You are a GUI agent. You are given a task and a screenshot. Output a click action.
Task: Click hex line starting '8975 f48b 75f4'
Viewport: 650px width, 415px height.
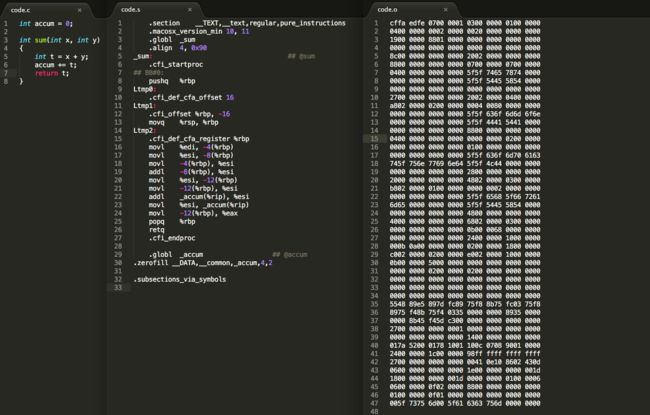click(465, 313)
